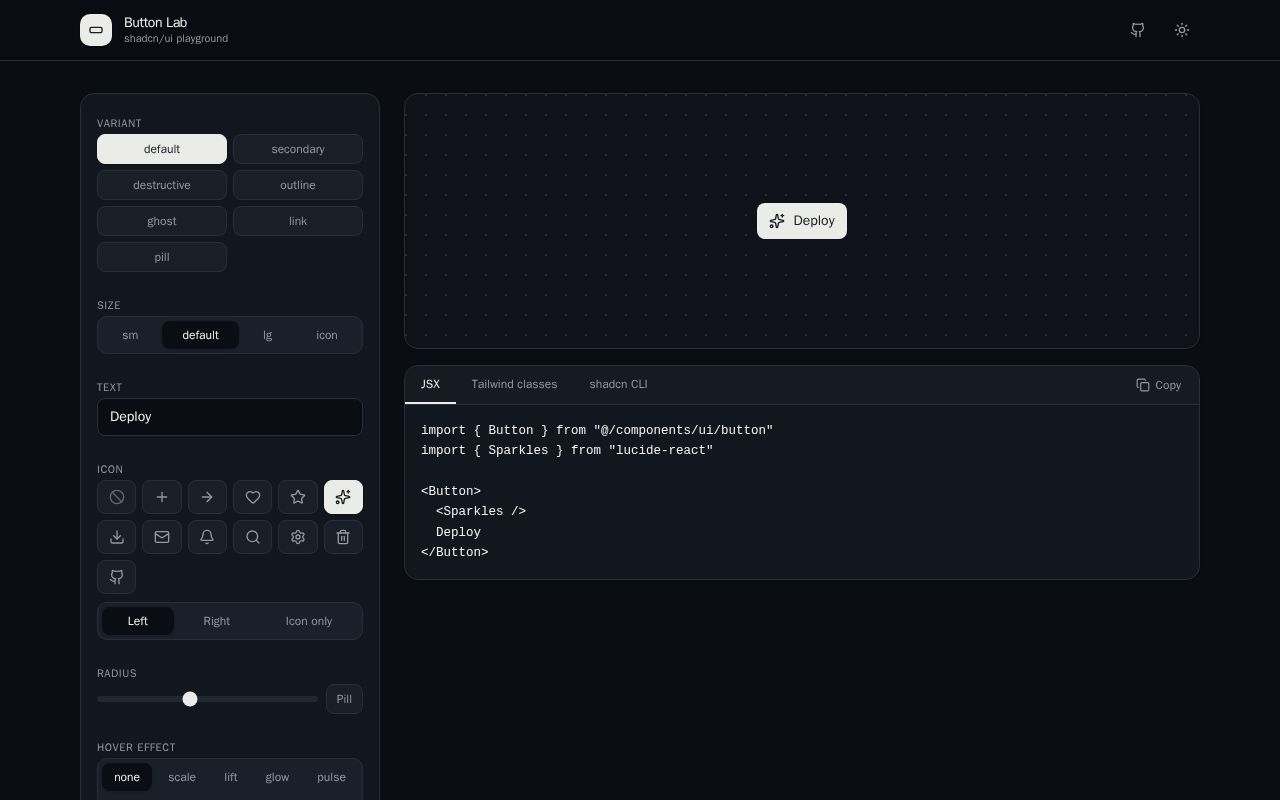Pick the star icon
The width and height of the screenshot is (1280, 800).
[x=298, y=497]
